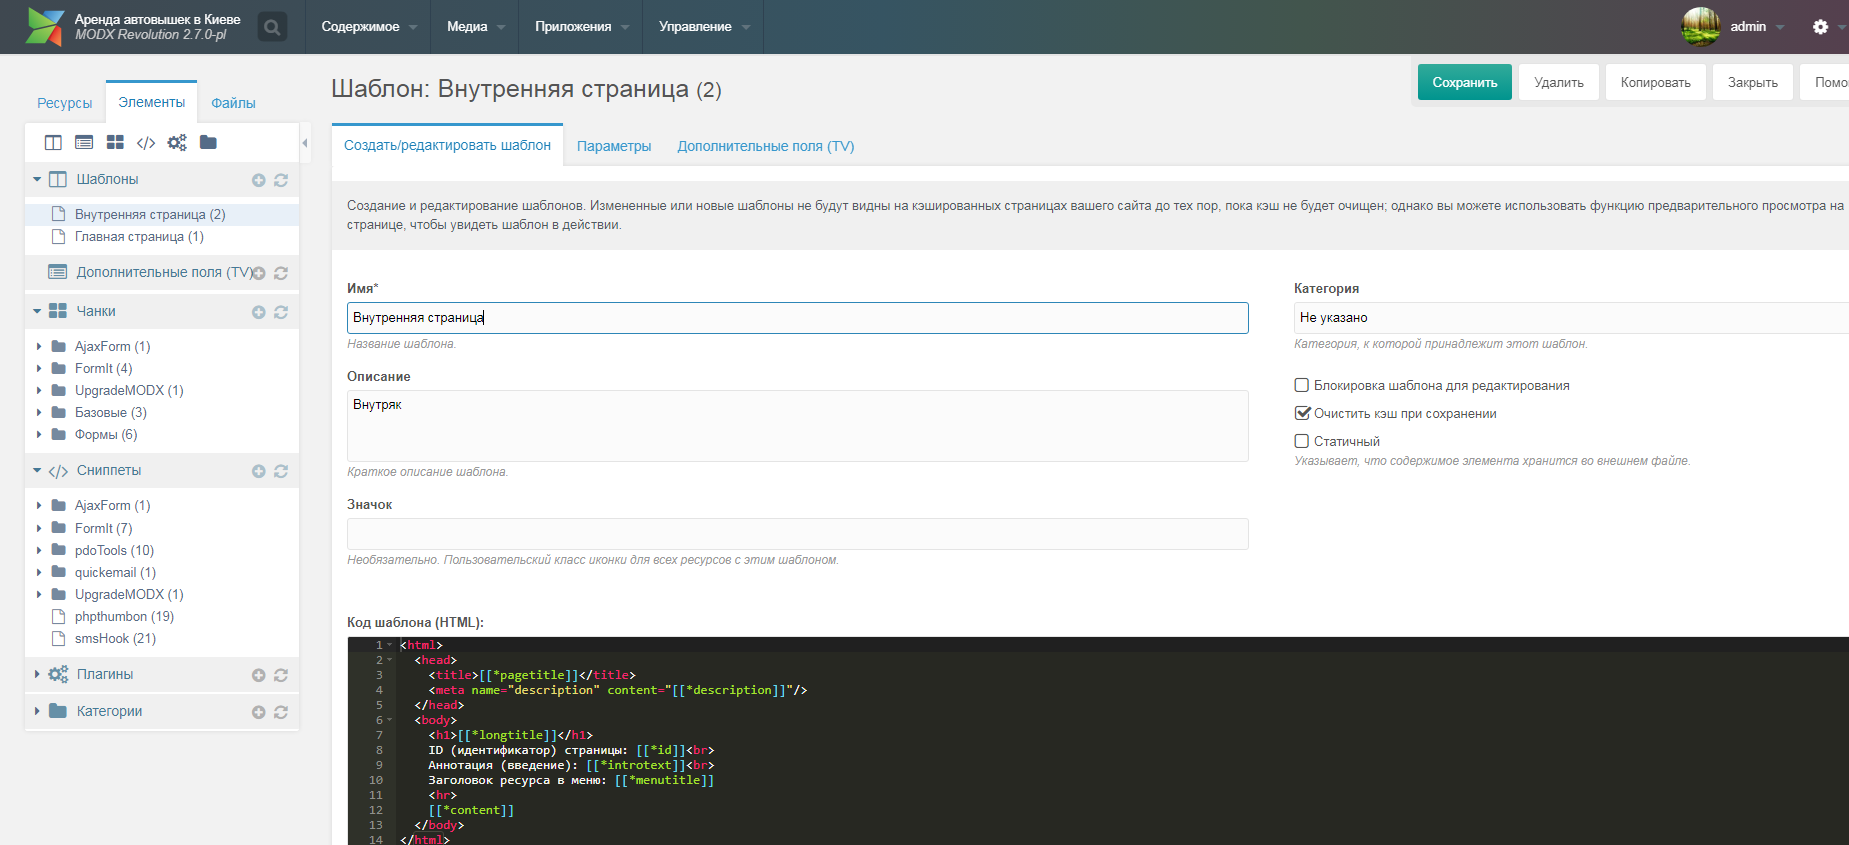
Task: Click the new TV toolbar icon
Action: pyautogui.click(x=84, y=143)
